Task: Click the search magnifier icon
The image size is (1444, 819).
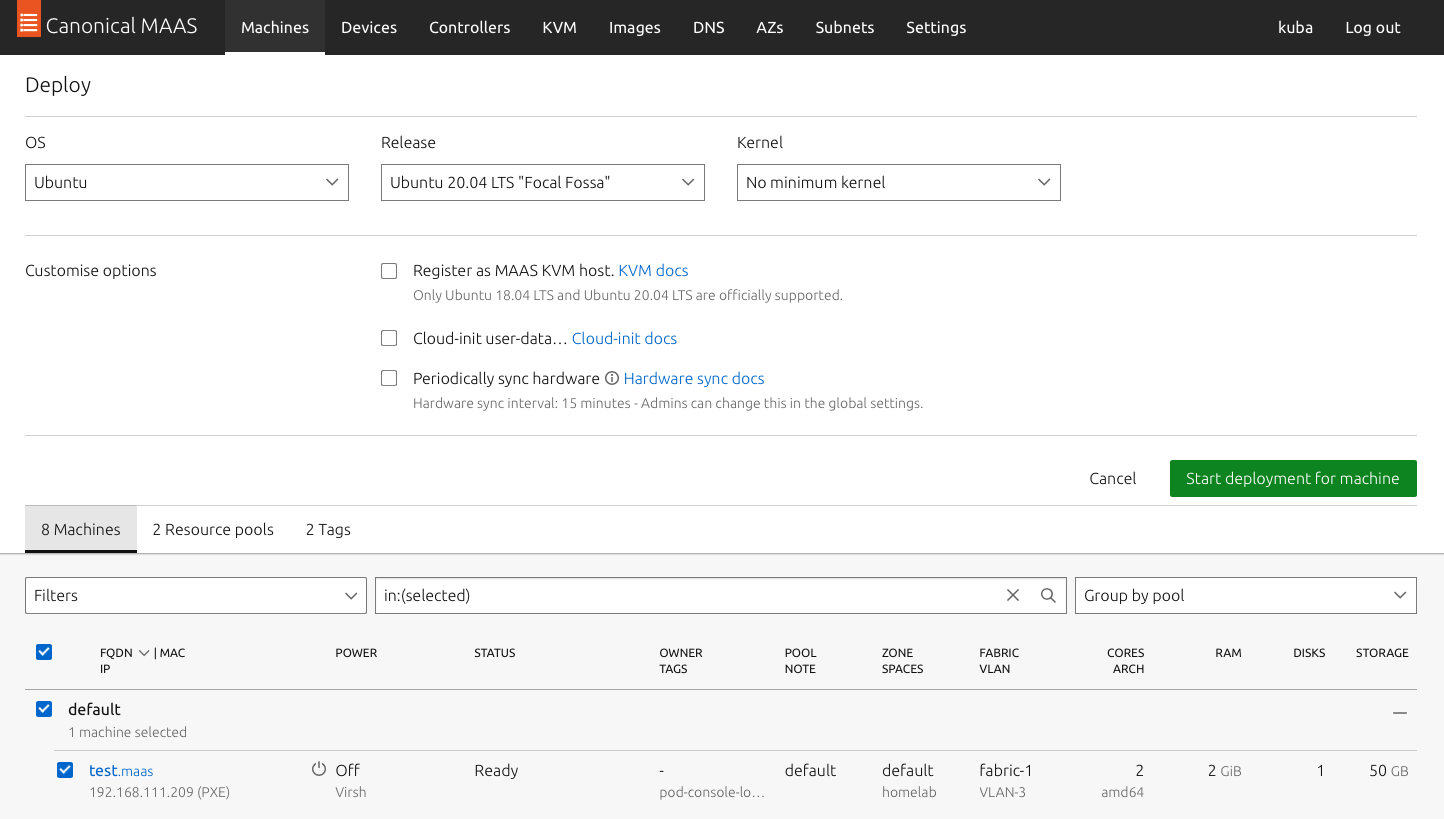Action: pyautogui.click(x=1048, y=595)
